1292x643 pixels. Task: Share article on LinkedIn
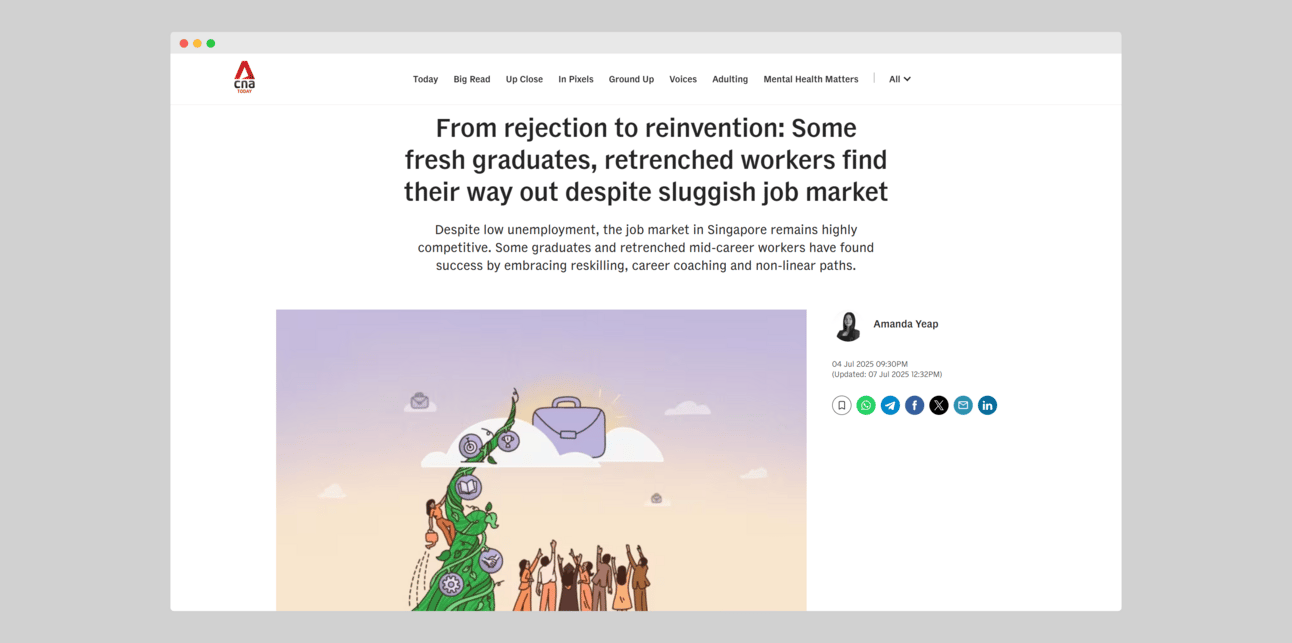tap(988, 405)
